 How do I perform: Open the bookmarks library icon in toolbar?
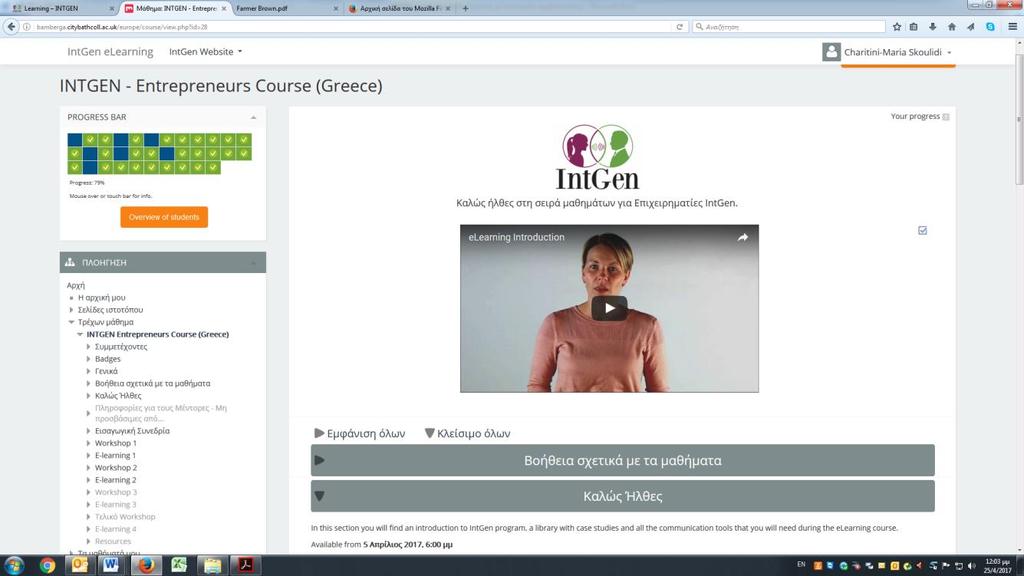tap(914, 27)
